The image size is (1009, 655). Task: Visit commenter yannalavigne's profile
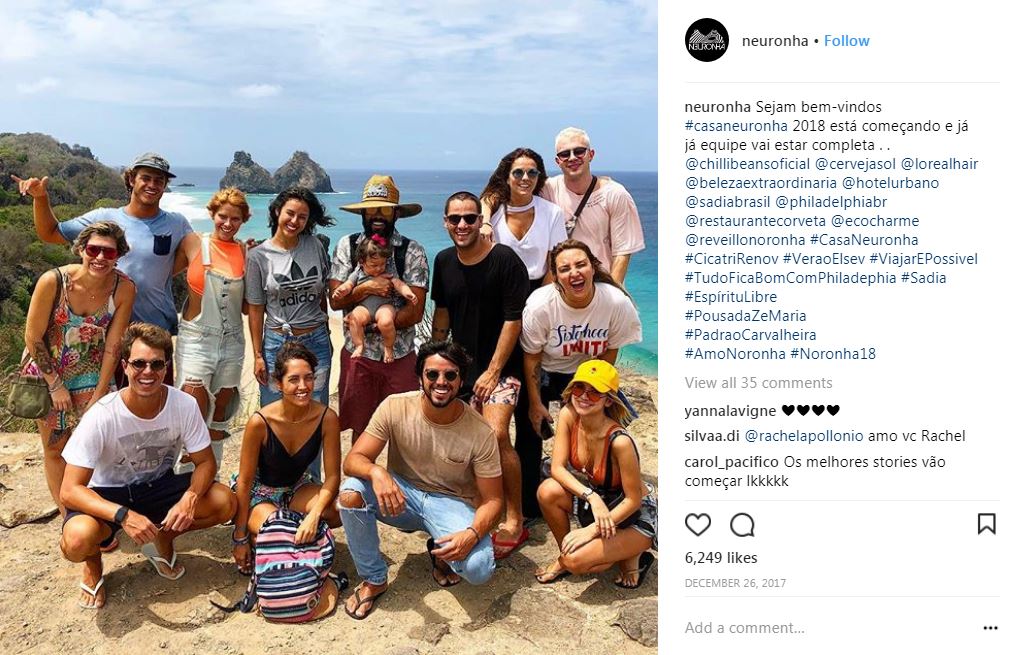click(730, 411)
